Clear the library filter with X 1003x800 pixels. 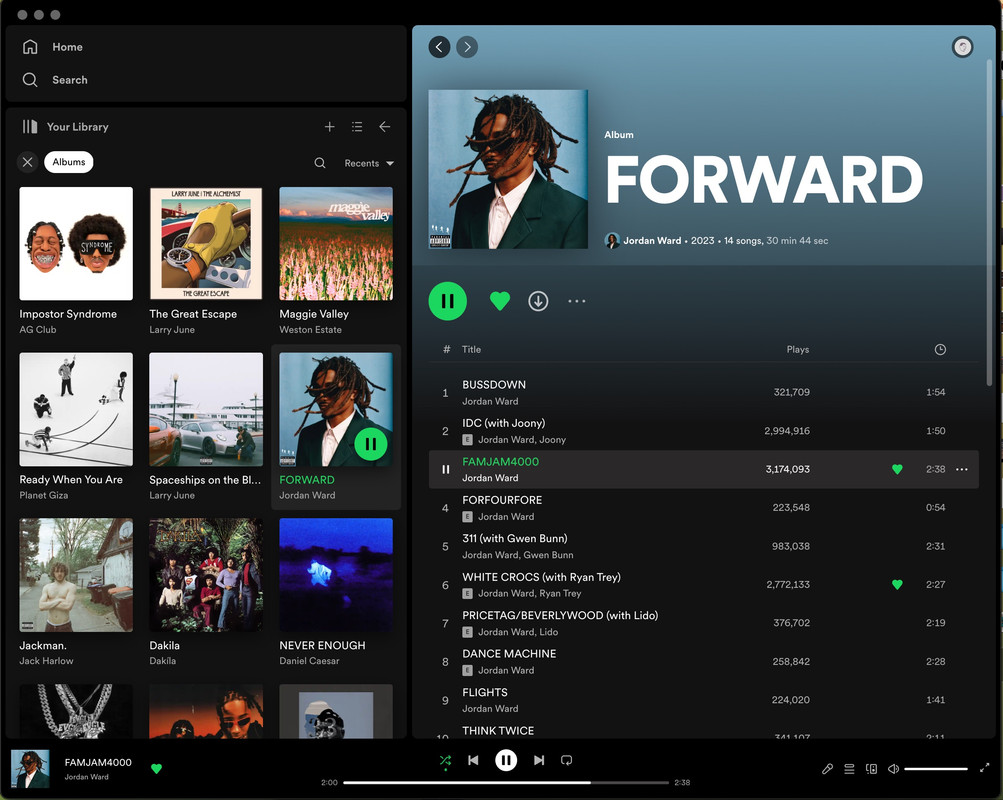click(x=28, y=162)
